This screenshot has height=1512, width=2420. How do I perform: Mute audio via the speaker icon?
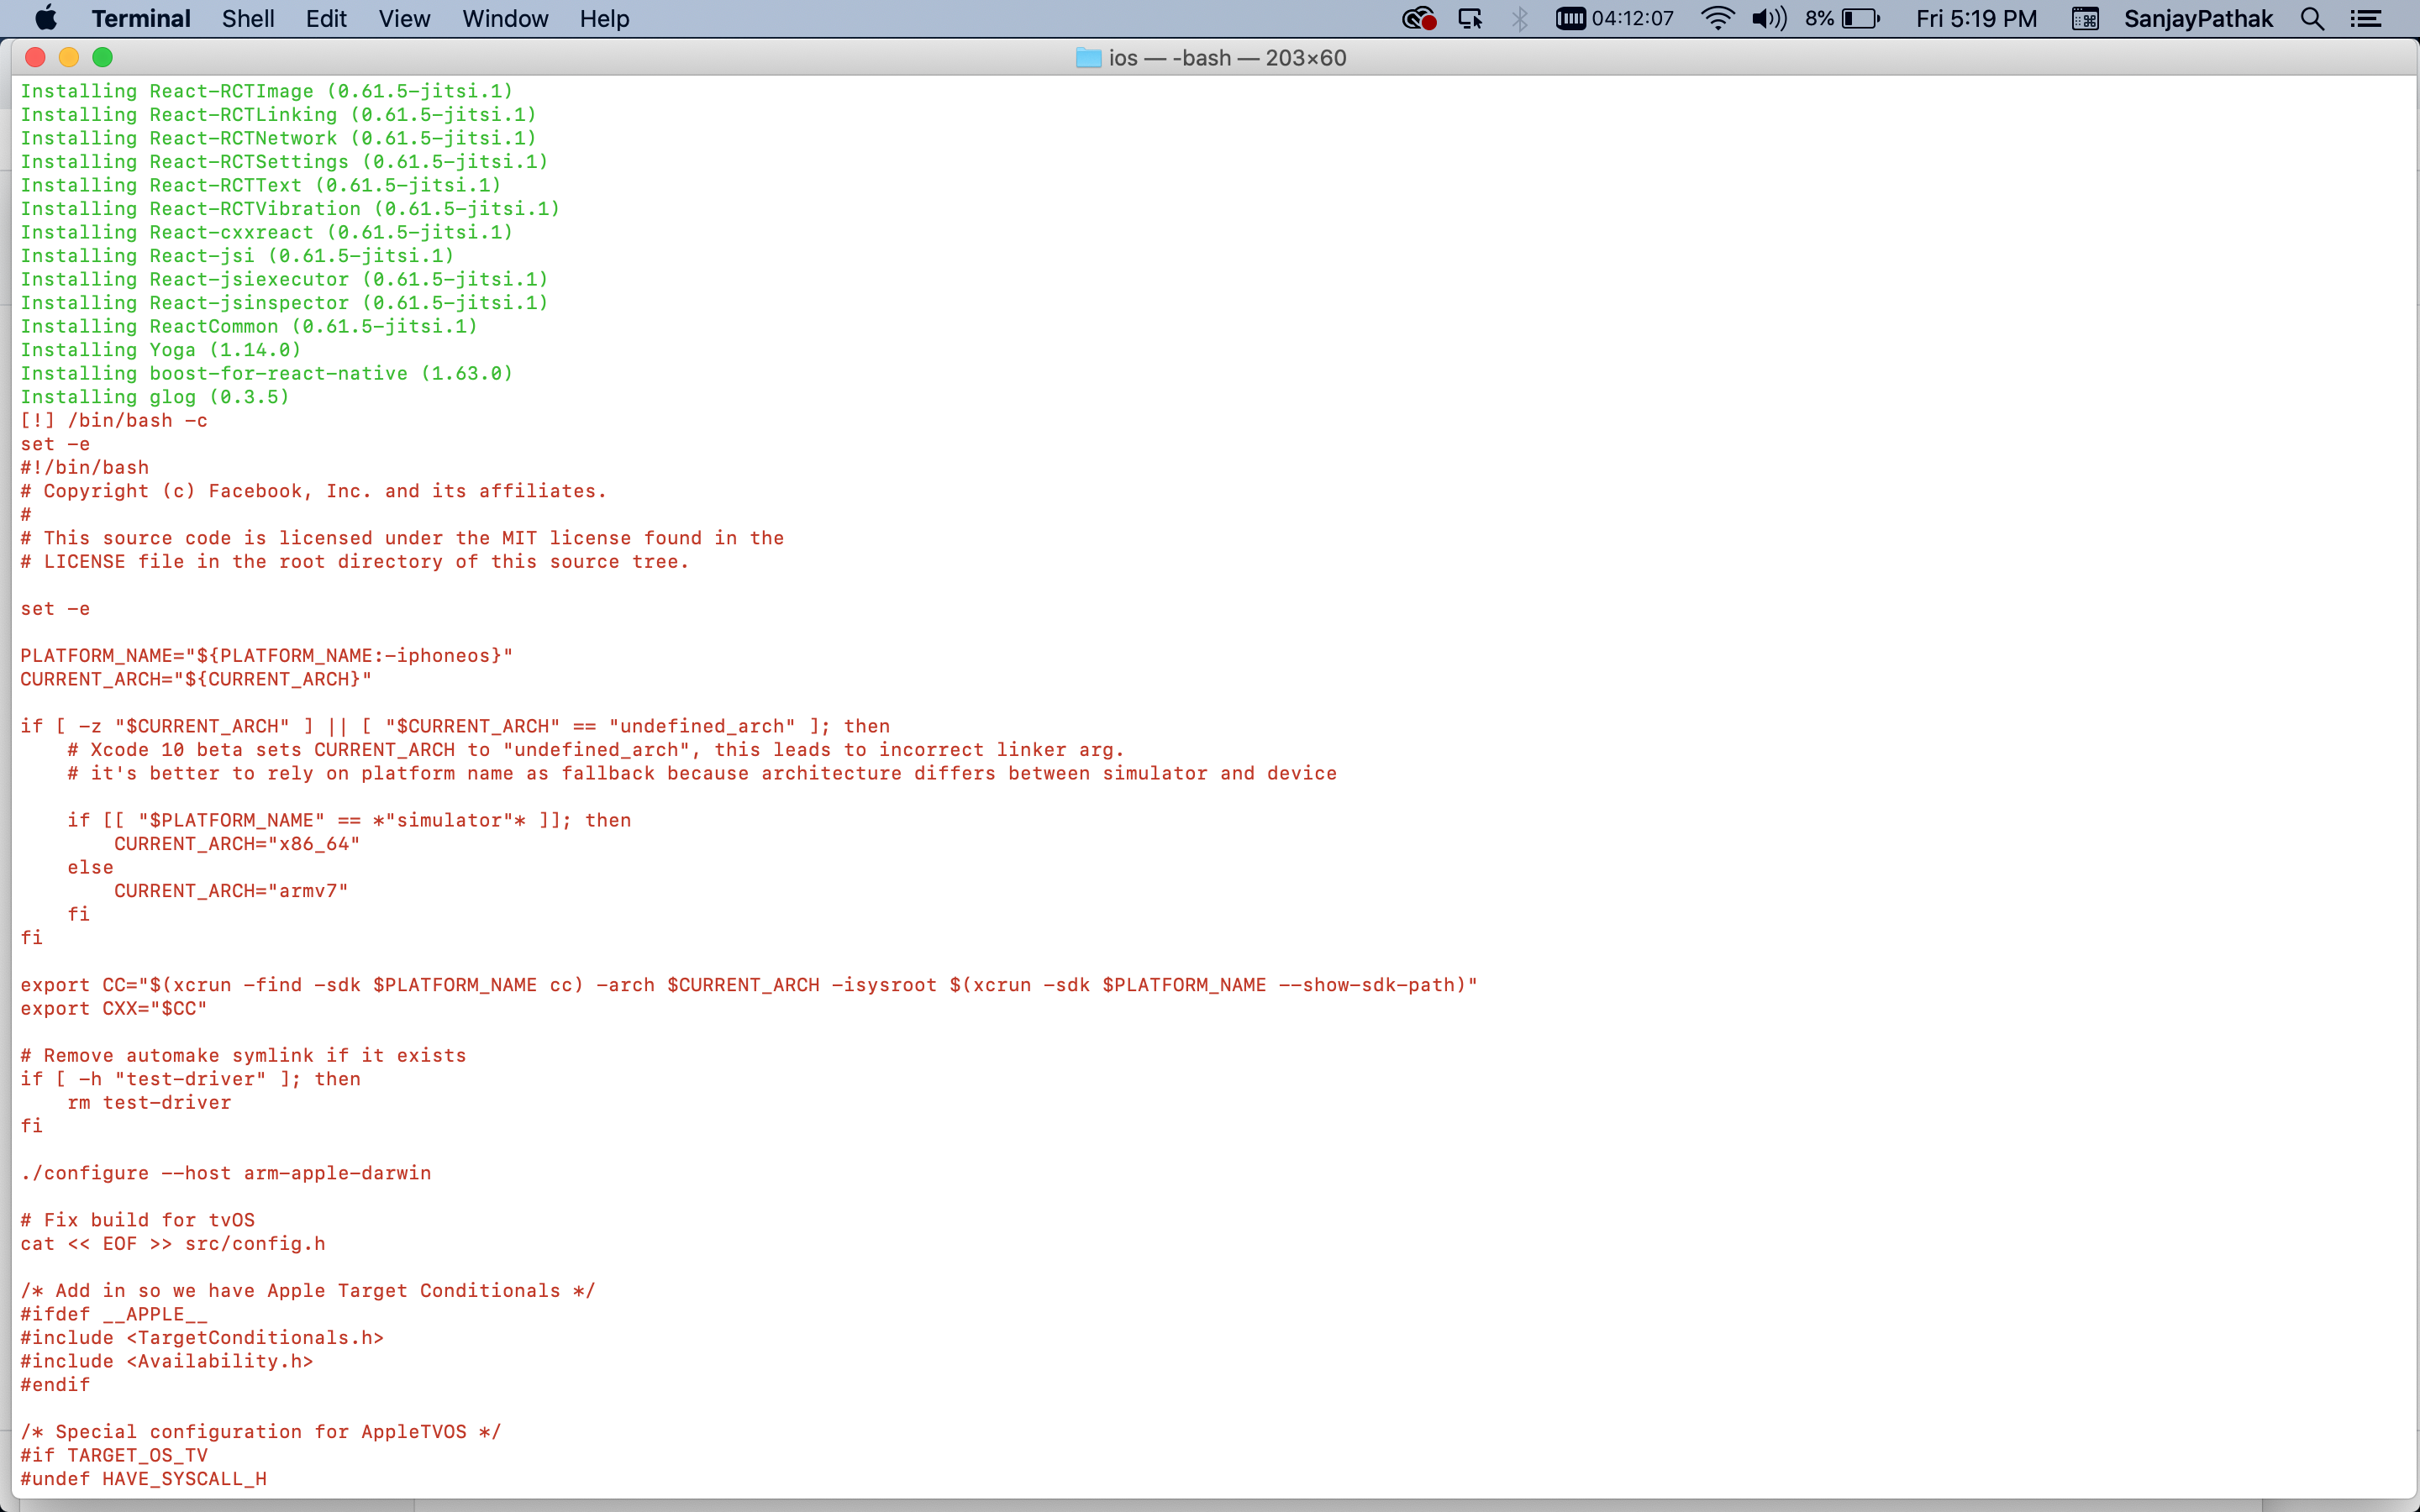[1768, 18]
